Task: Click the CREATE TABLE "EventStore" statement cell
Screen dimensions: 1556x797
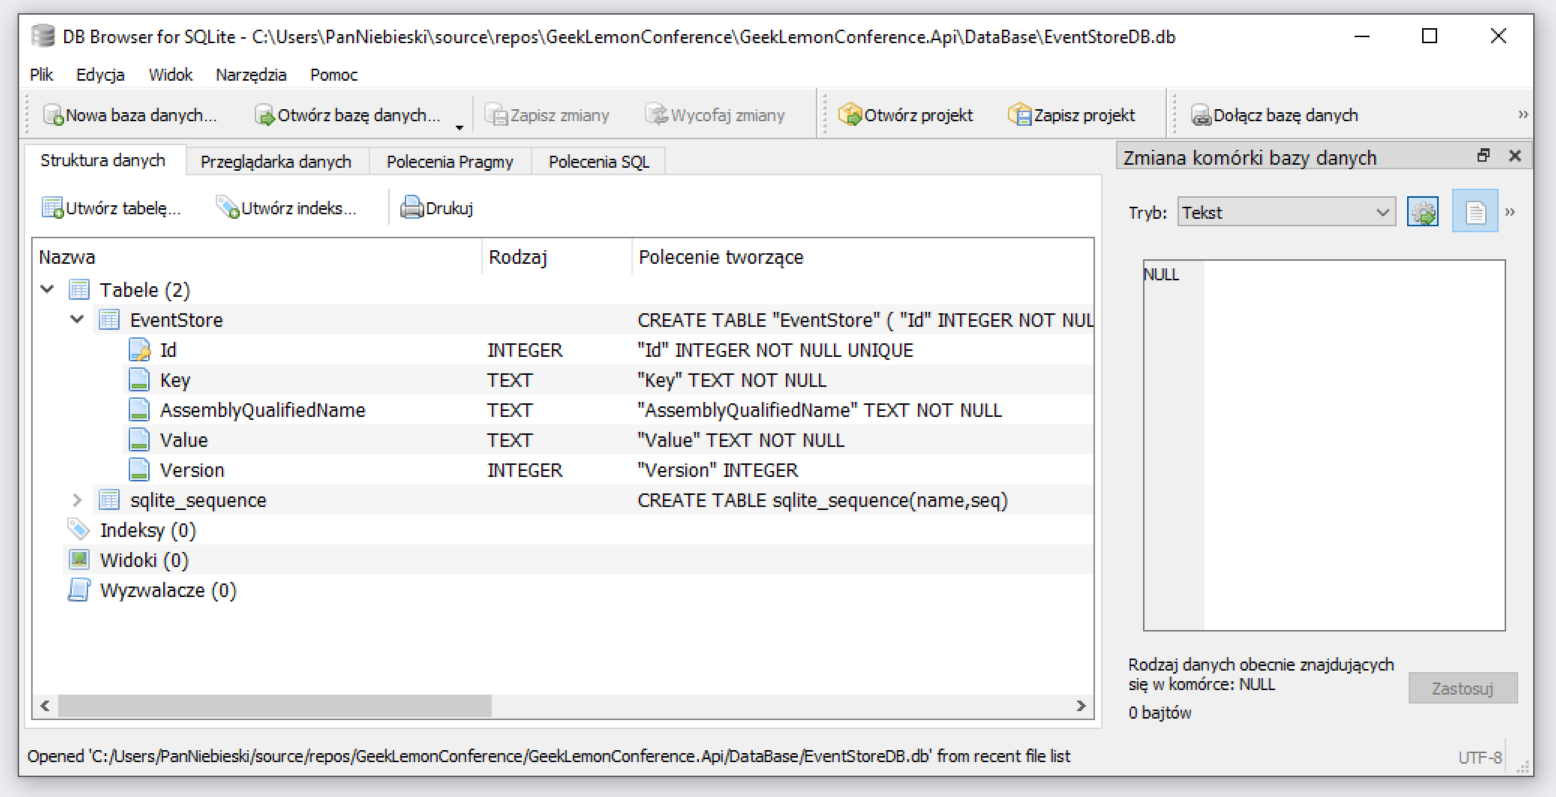Action: [x=865, y=320]
